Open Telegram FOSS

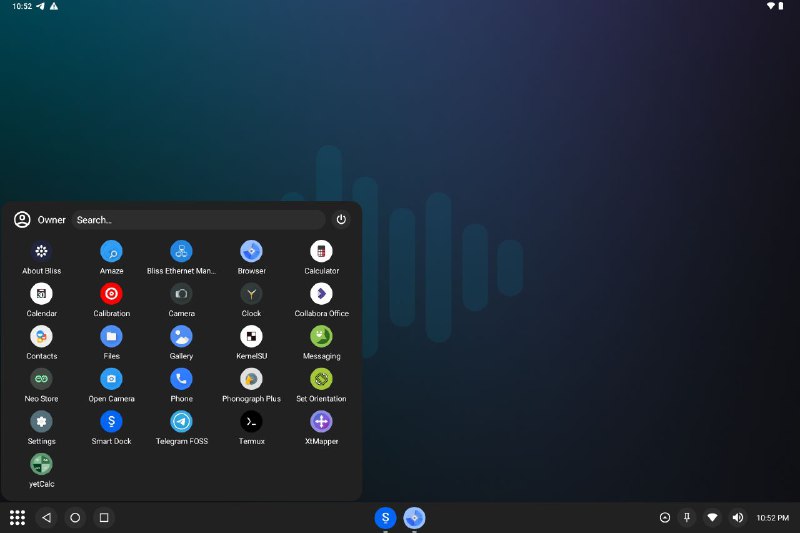(x=181, y=421)
